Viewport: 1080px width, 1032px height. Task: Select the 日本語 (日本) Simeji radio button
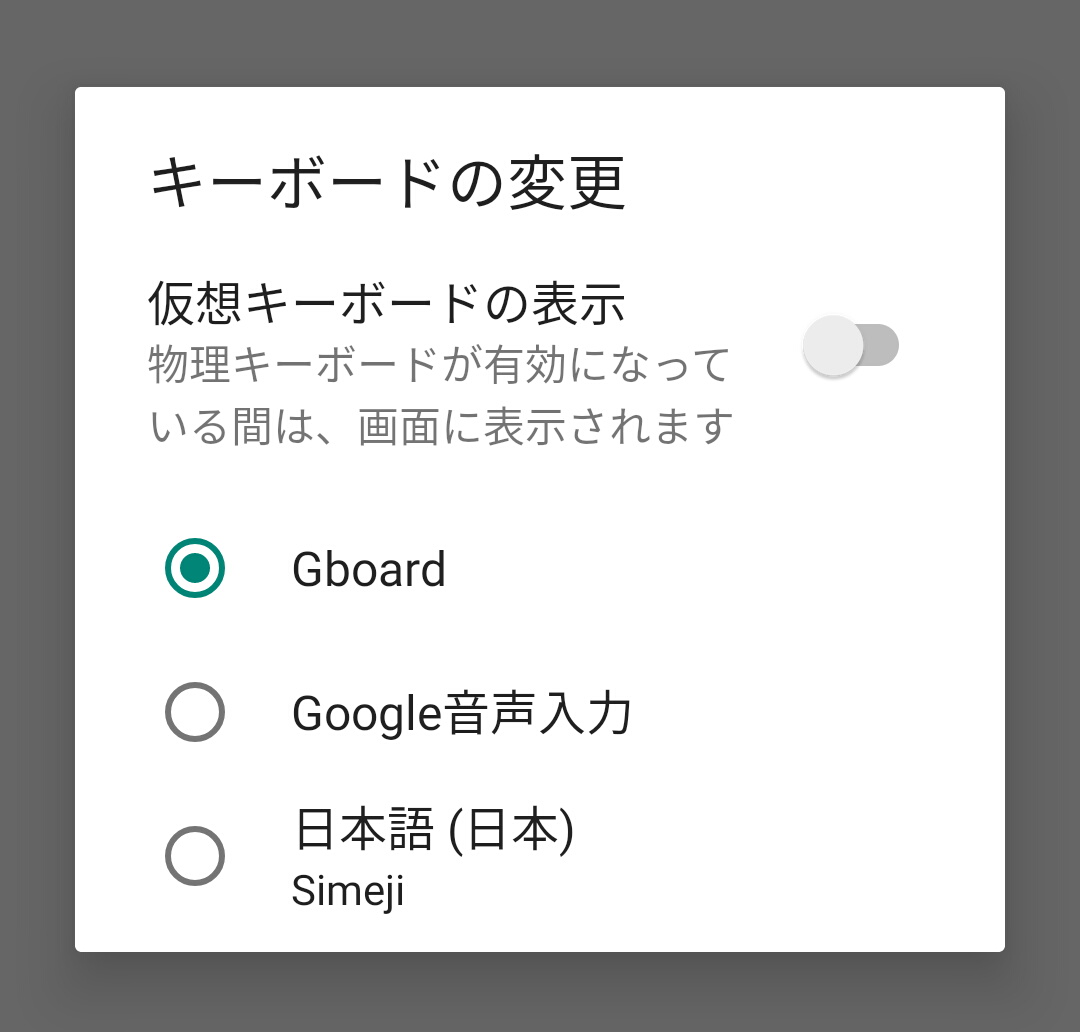pos(195,856)
